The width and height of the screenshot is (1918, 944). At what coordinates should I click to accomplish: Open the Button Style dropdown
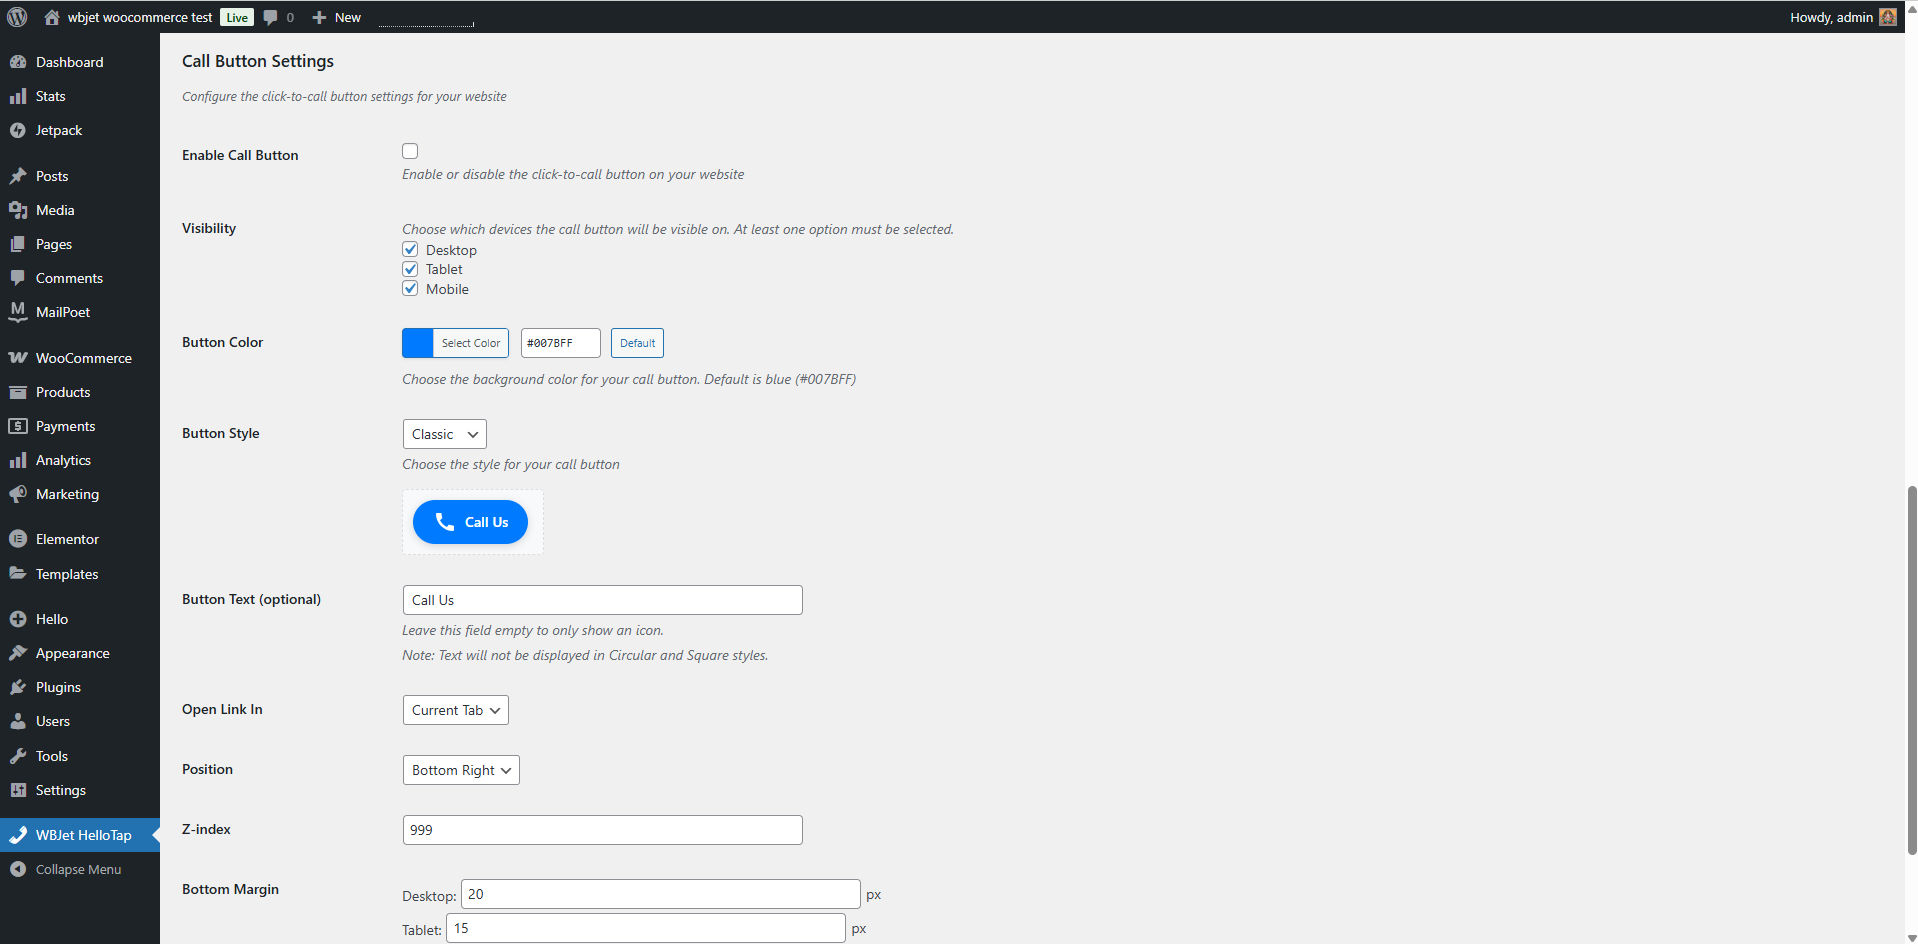pyautogui.click(x=444, y=433)
